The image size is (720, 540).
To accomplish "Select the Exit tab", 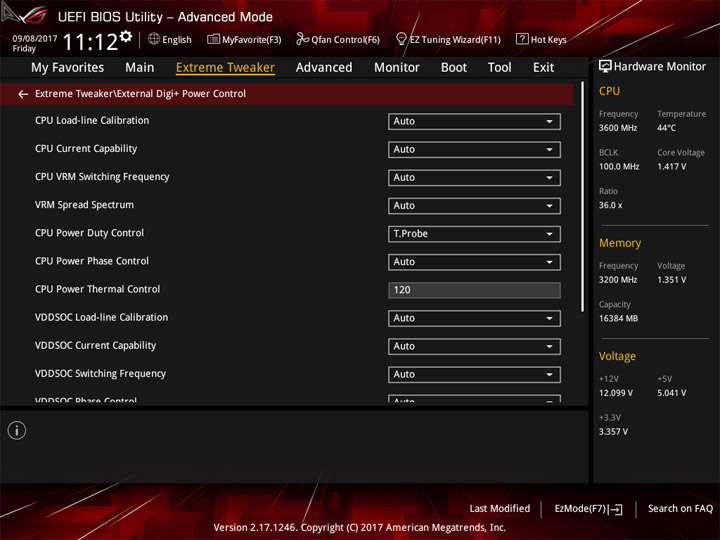I will coord(543,68).
